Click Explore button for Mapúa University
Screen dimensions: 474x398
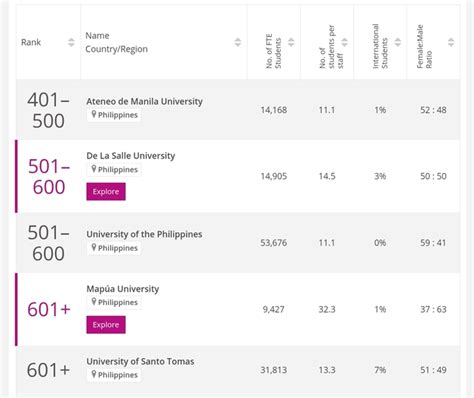106,325
